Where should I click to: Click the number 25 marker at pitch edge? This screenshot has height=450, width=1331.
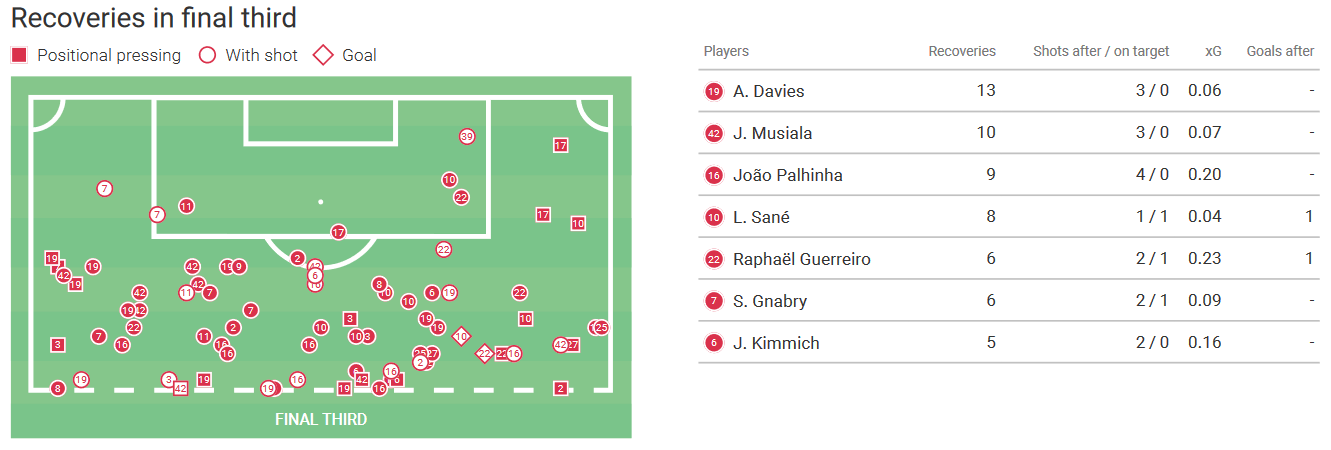(601, 327)
